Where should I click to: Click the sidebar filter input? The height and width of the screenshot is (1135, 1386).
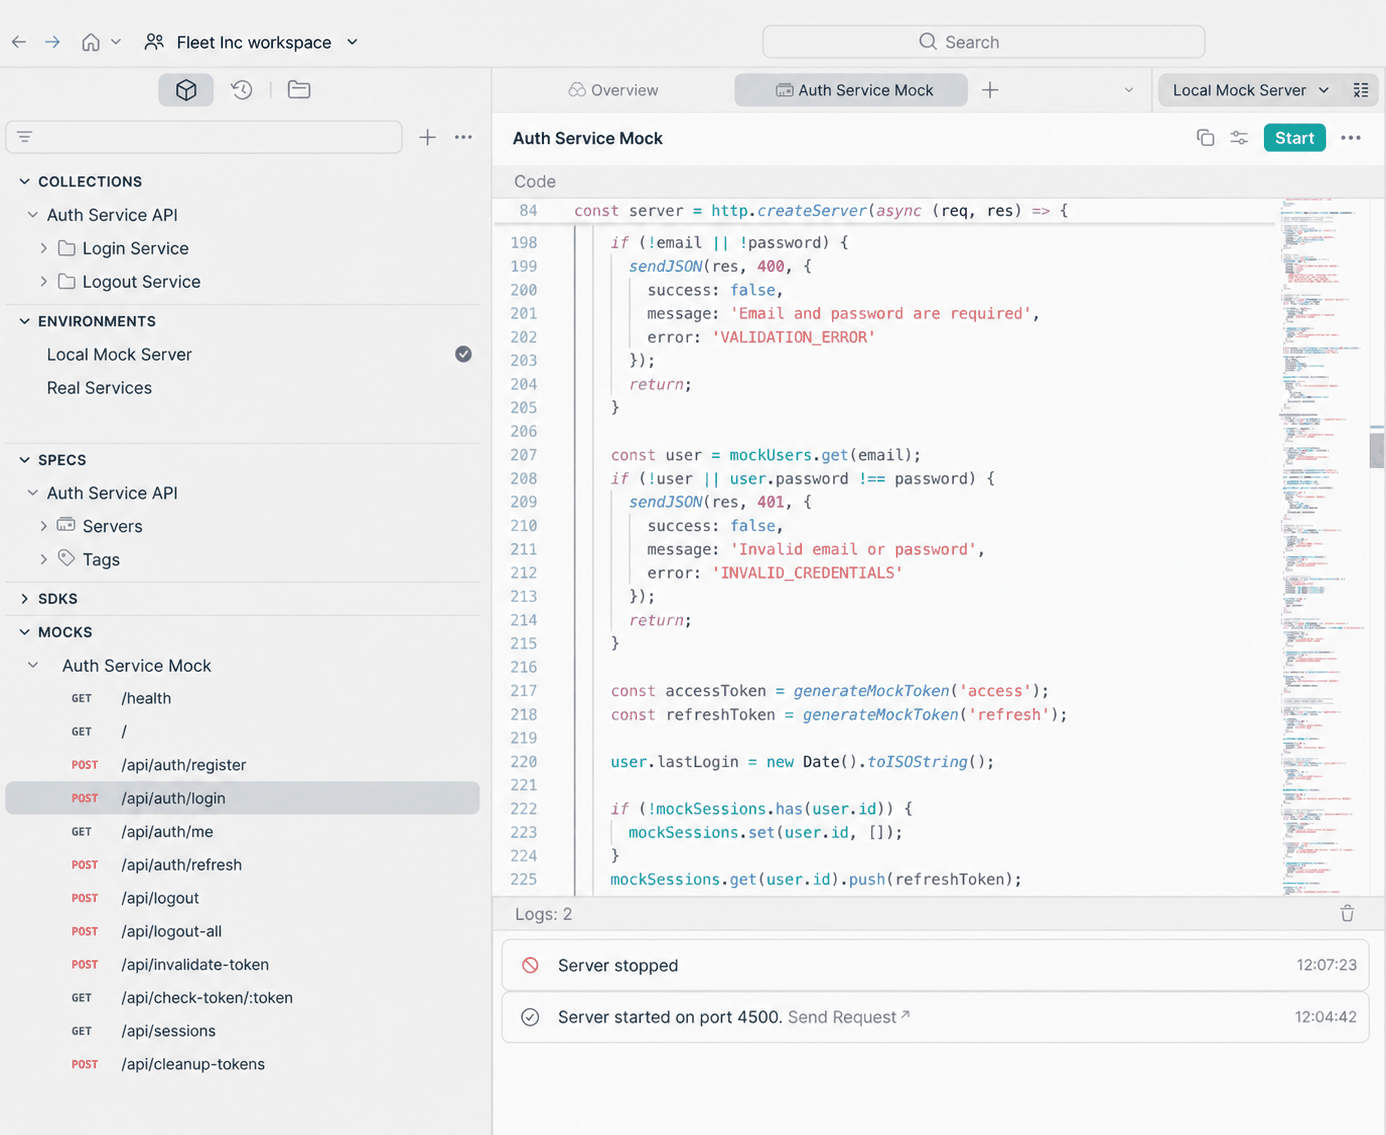[x=204, y=137]
